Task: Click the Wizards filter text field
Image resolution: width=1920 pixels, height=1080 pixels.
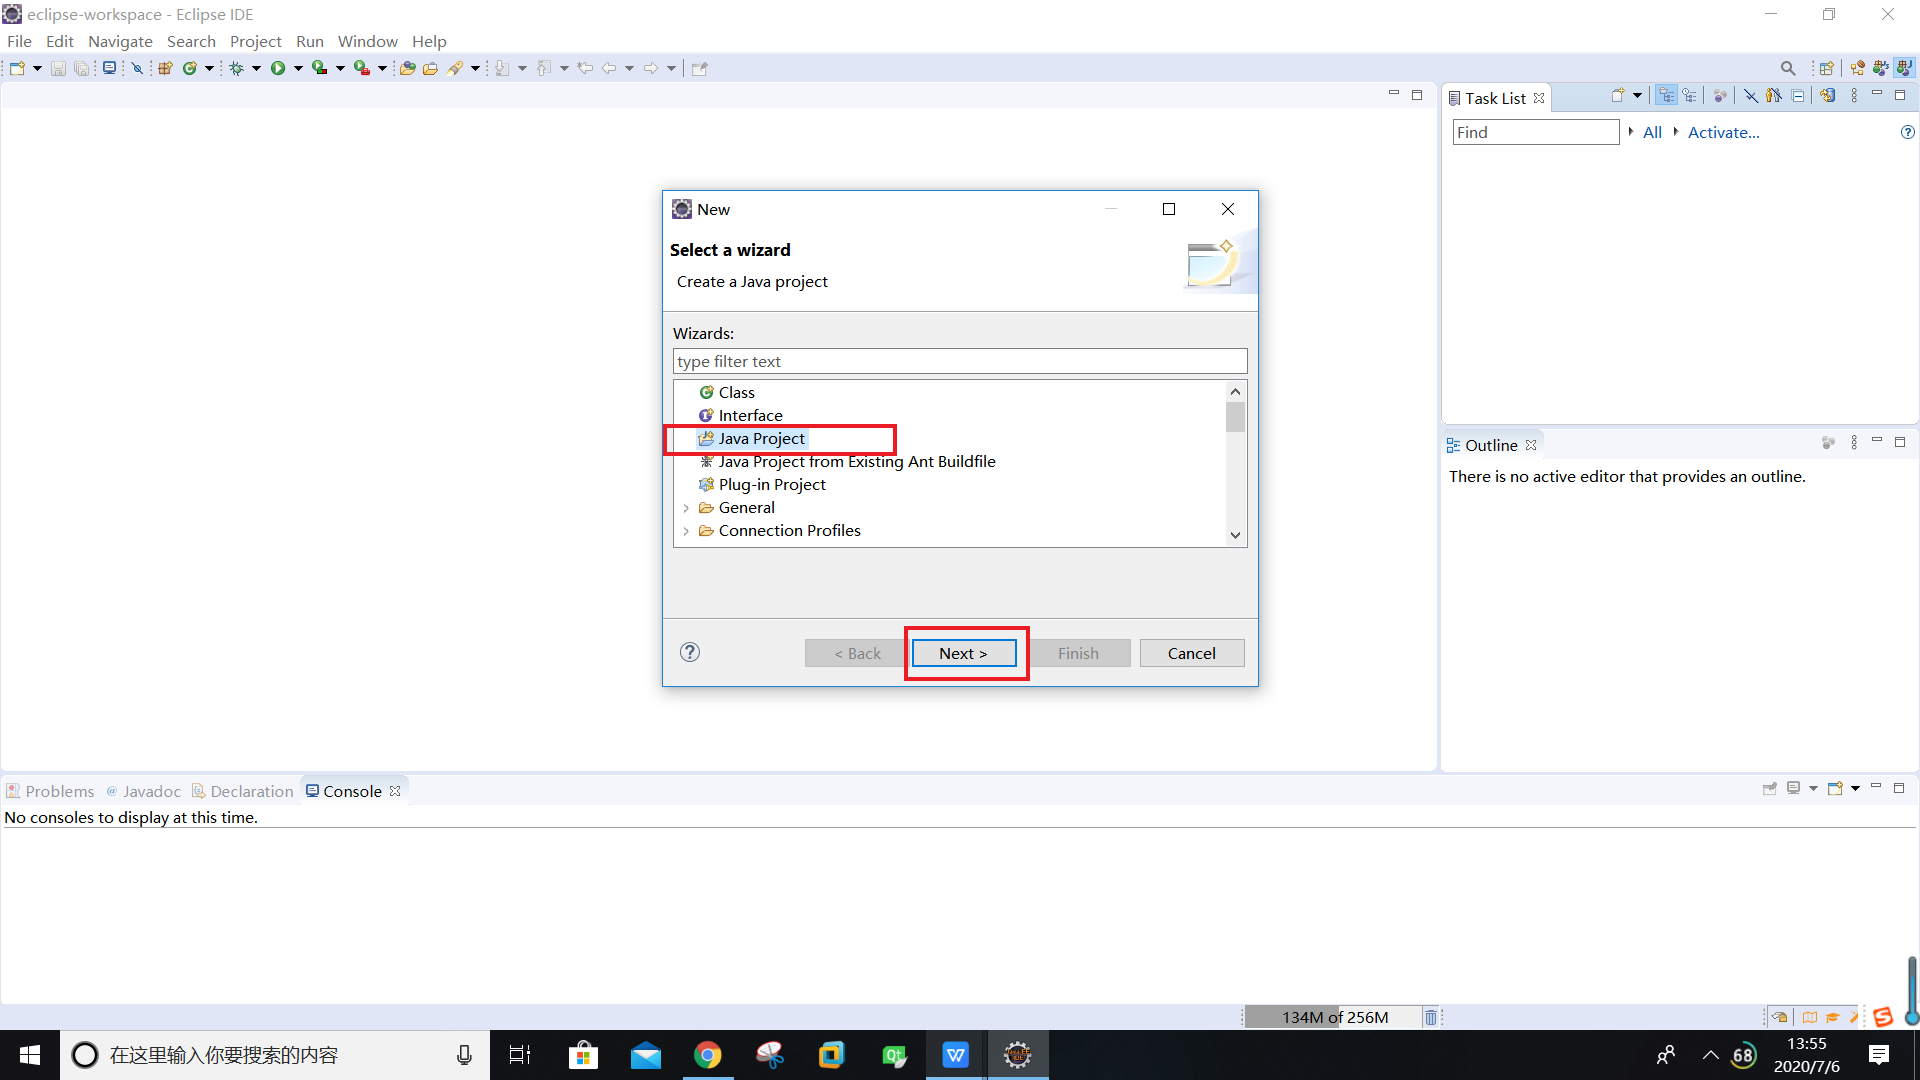Action: point(960,361)
